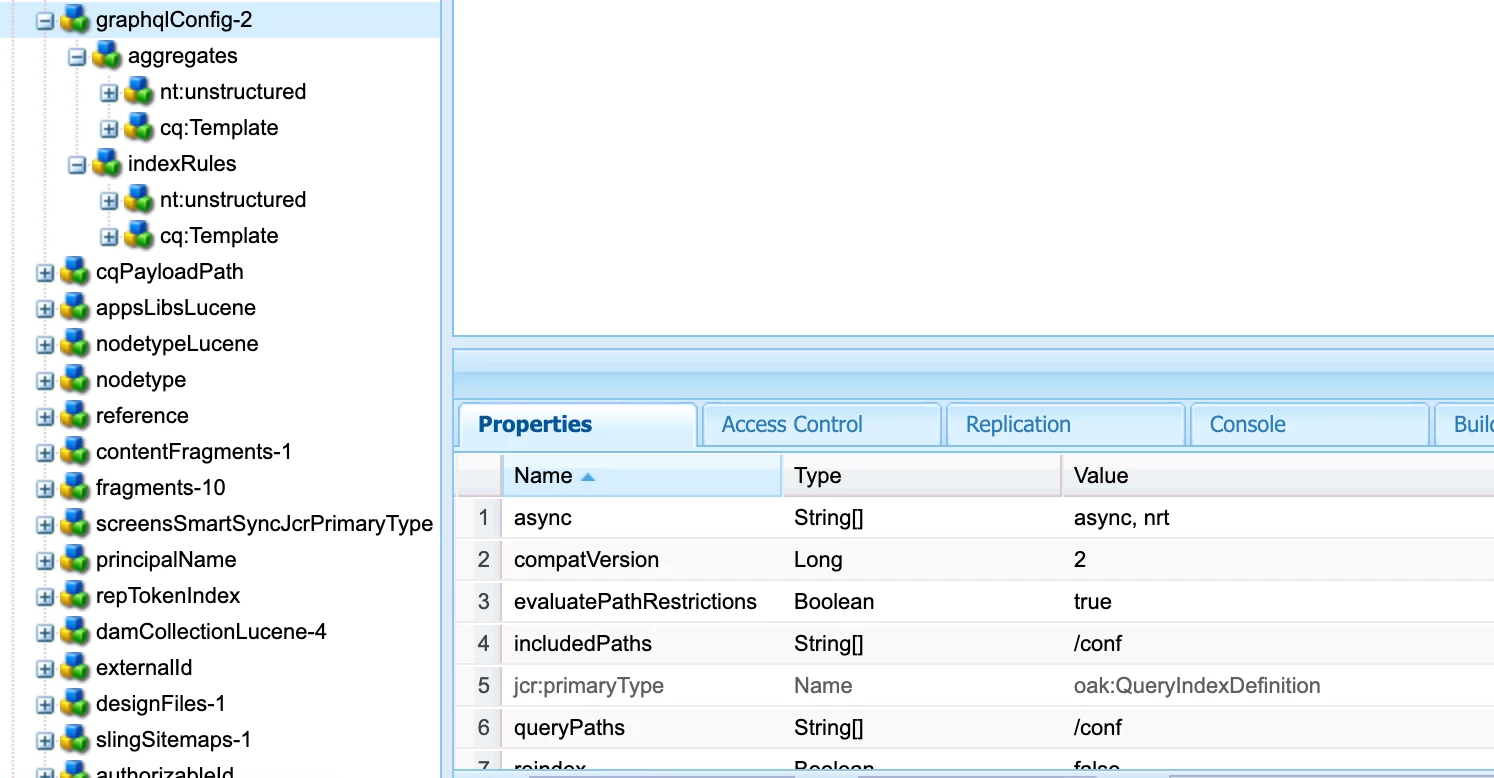Screen dimensions: 1494x778
Task: Click the 'async, nrt' value cell
Action: pyautogui.click(x=1278, y=518)
